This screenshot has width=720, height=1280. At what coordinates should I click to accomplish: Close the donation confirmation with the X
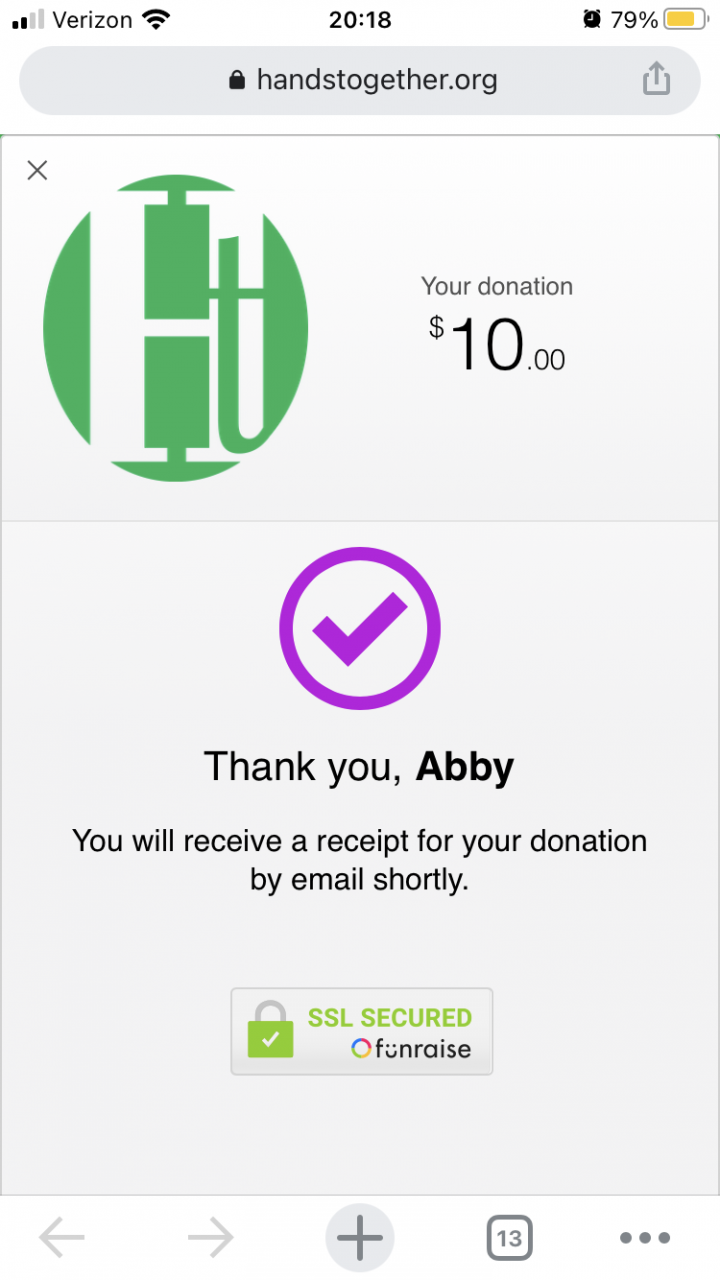(37, 170)
